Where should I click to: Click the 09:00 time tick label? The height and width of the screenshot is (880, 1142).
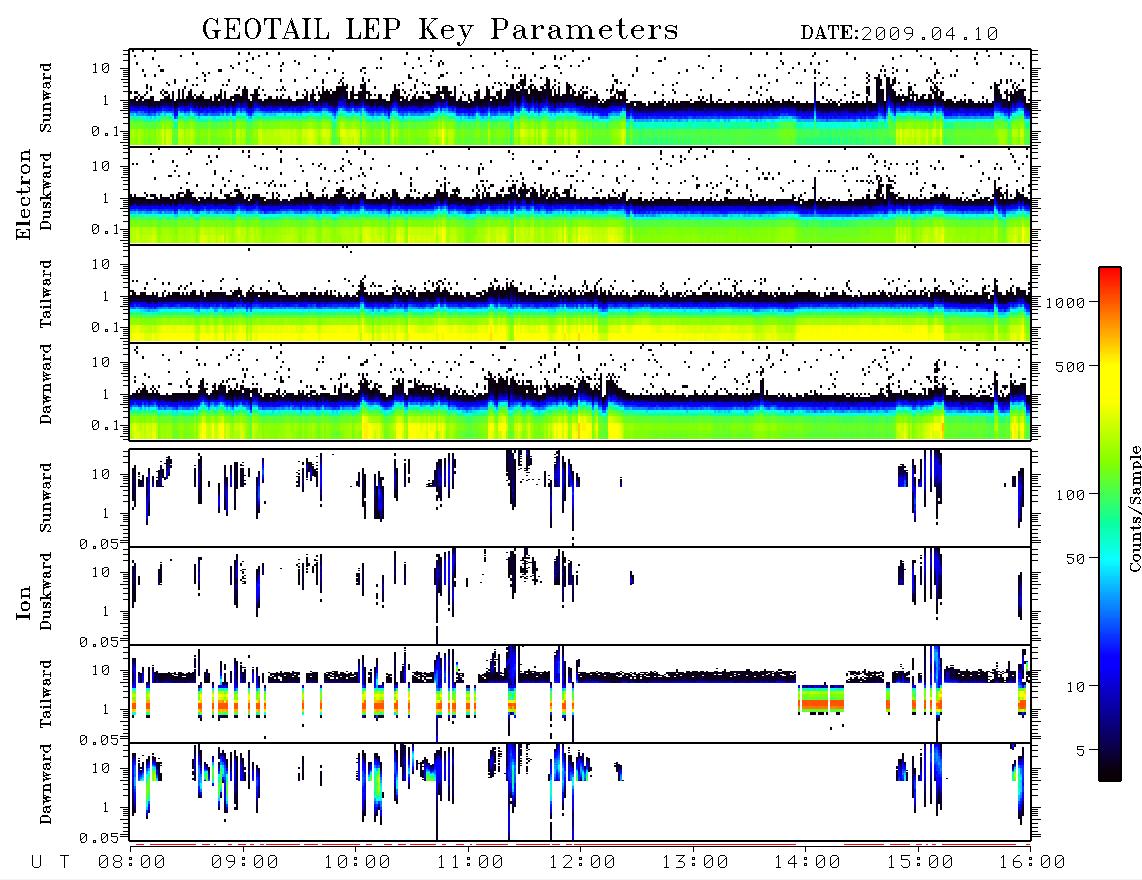245,862
